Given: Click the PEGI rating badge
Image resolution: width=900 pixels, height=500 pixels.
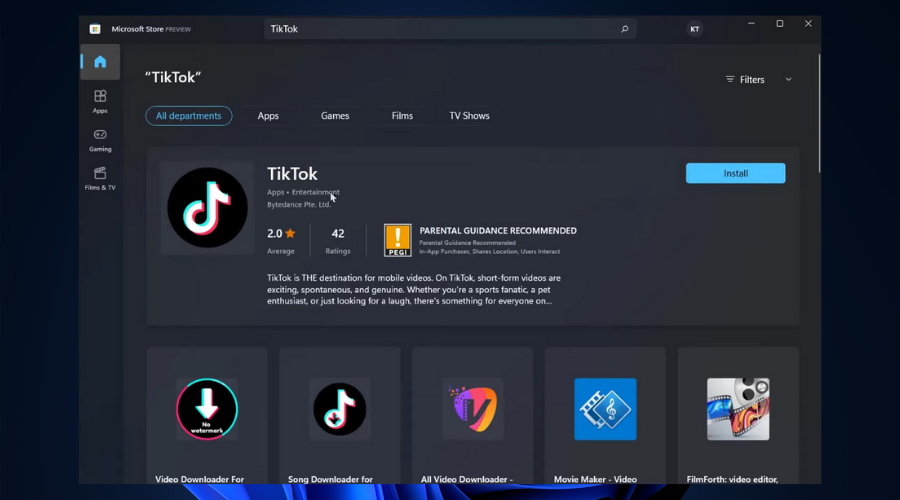Looking at the screenshot, I should point(397,240).
